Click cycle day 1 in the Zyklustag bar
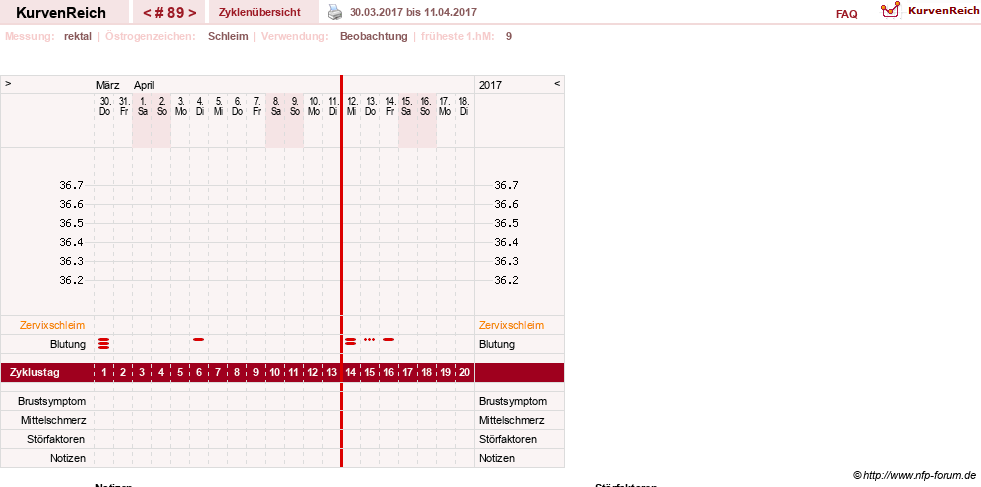This screenshot has height=487, width=981. coord(104,372)
